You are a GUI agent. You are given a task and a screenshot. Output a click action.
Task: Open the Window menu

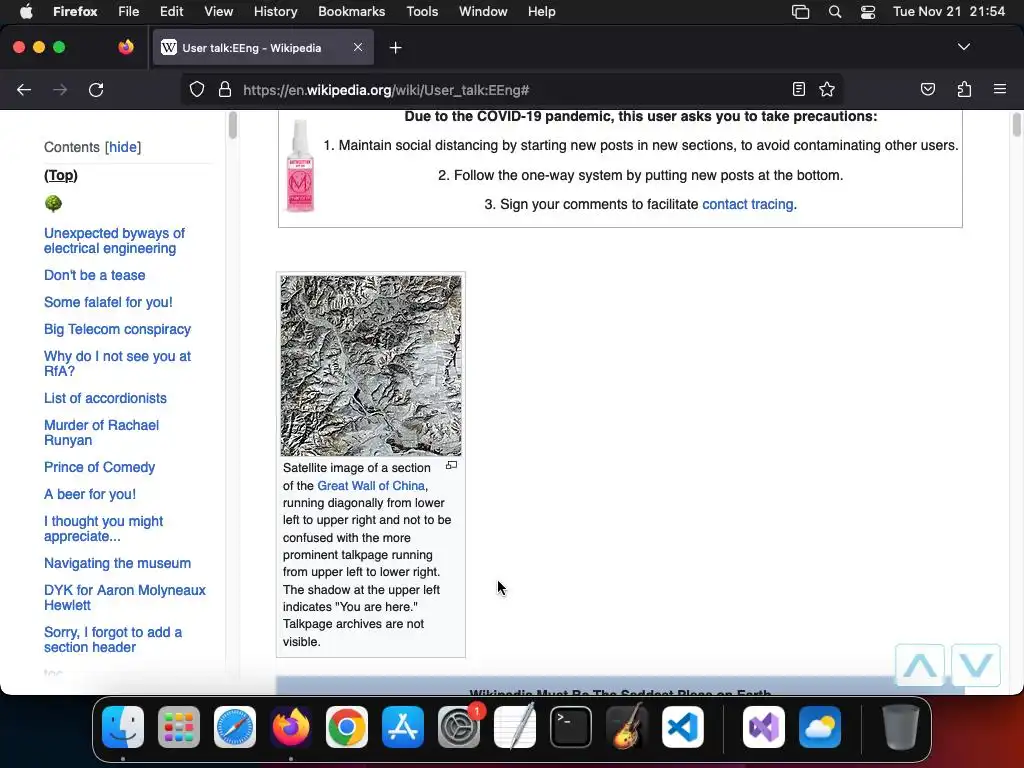pos(483,11)
